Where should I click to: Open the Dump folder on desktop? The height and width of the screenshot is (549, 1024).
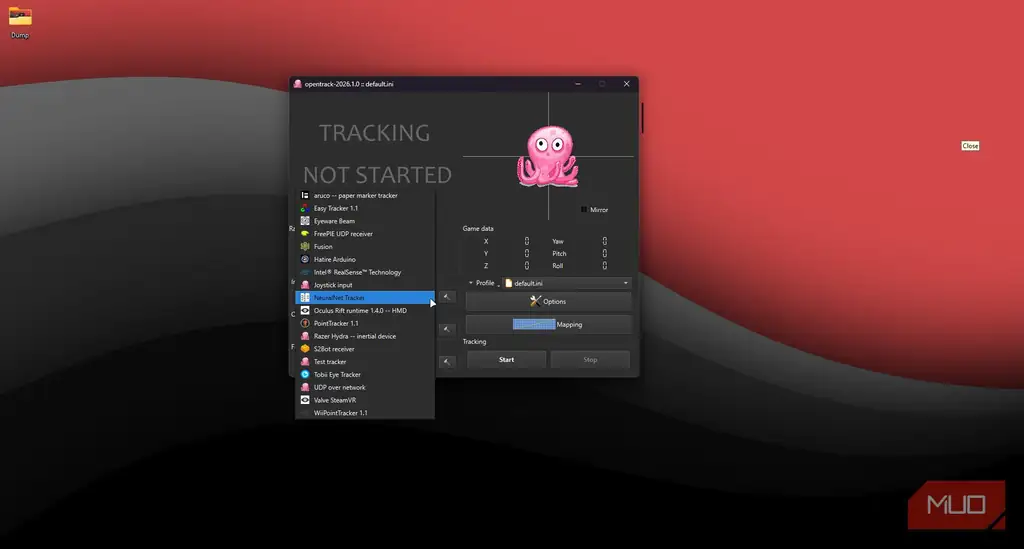(20, 22)
